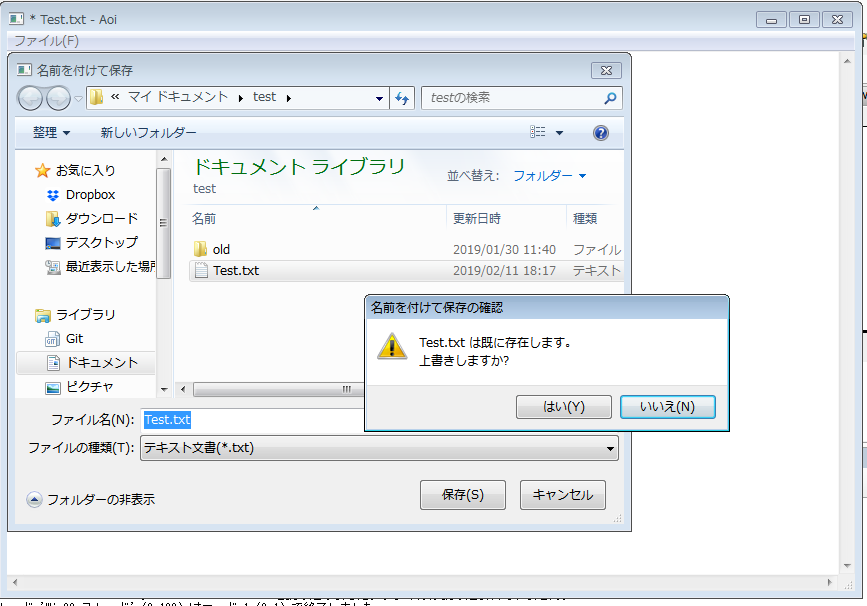Screen dimensions: 867x606
Task: Open the view options dropdown arrow
Action: point(560,133)
